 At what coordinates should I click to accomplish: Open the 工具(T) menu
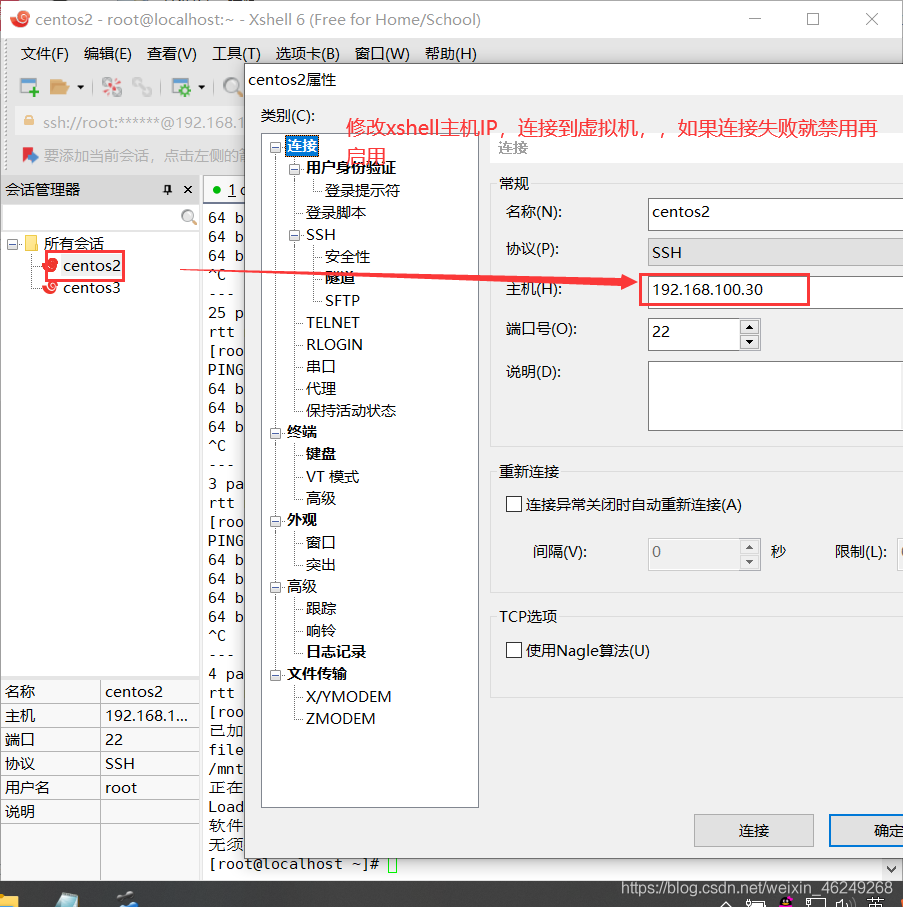tap(236, 54)
